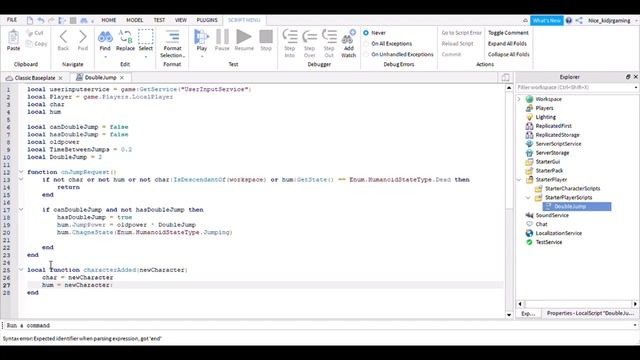Click the What's New button
This screenshot has width=640, height=360.
coord(547,20)
